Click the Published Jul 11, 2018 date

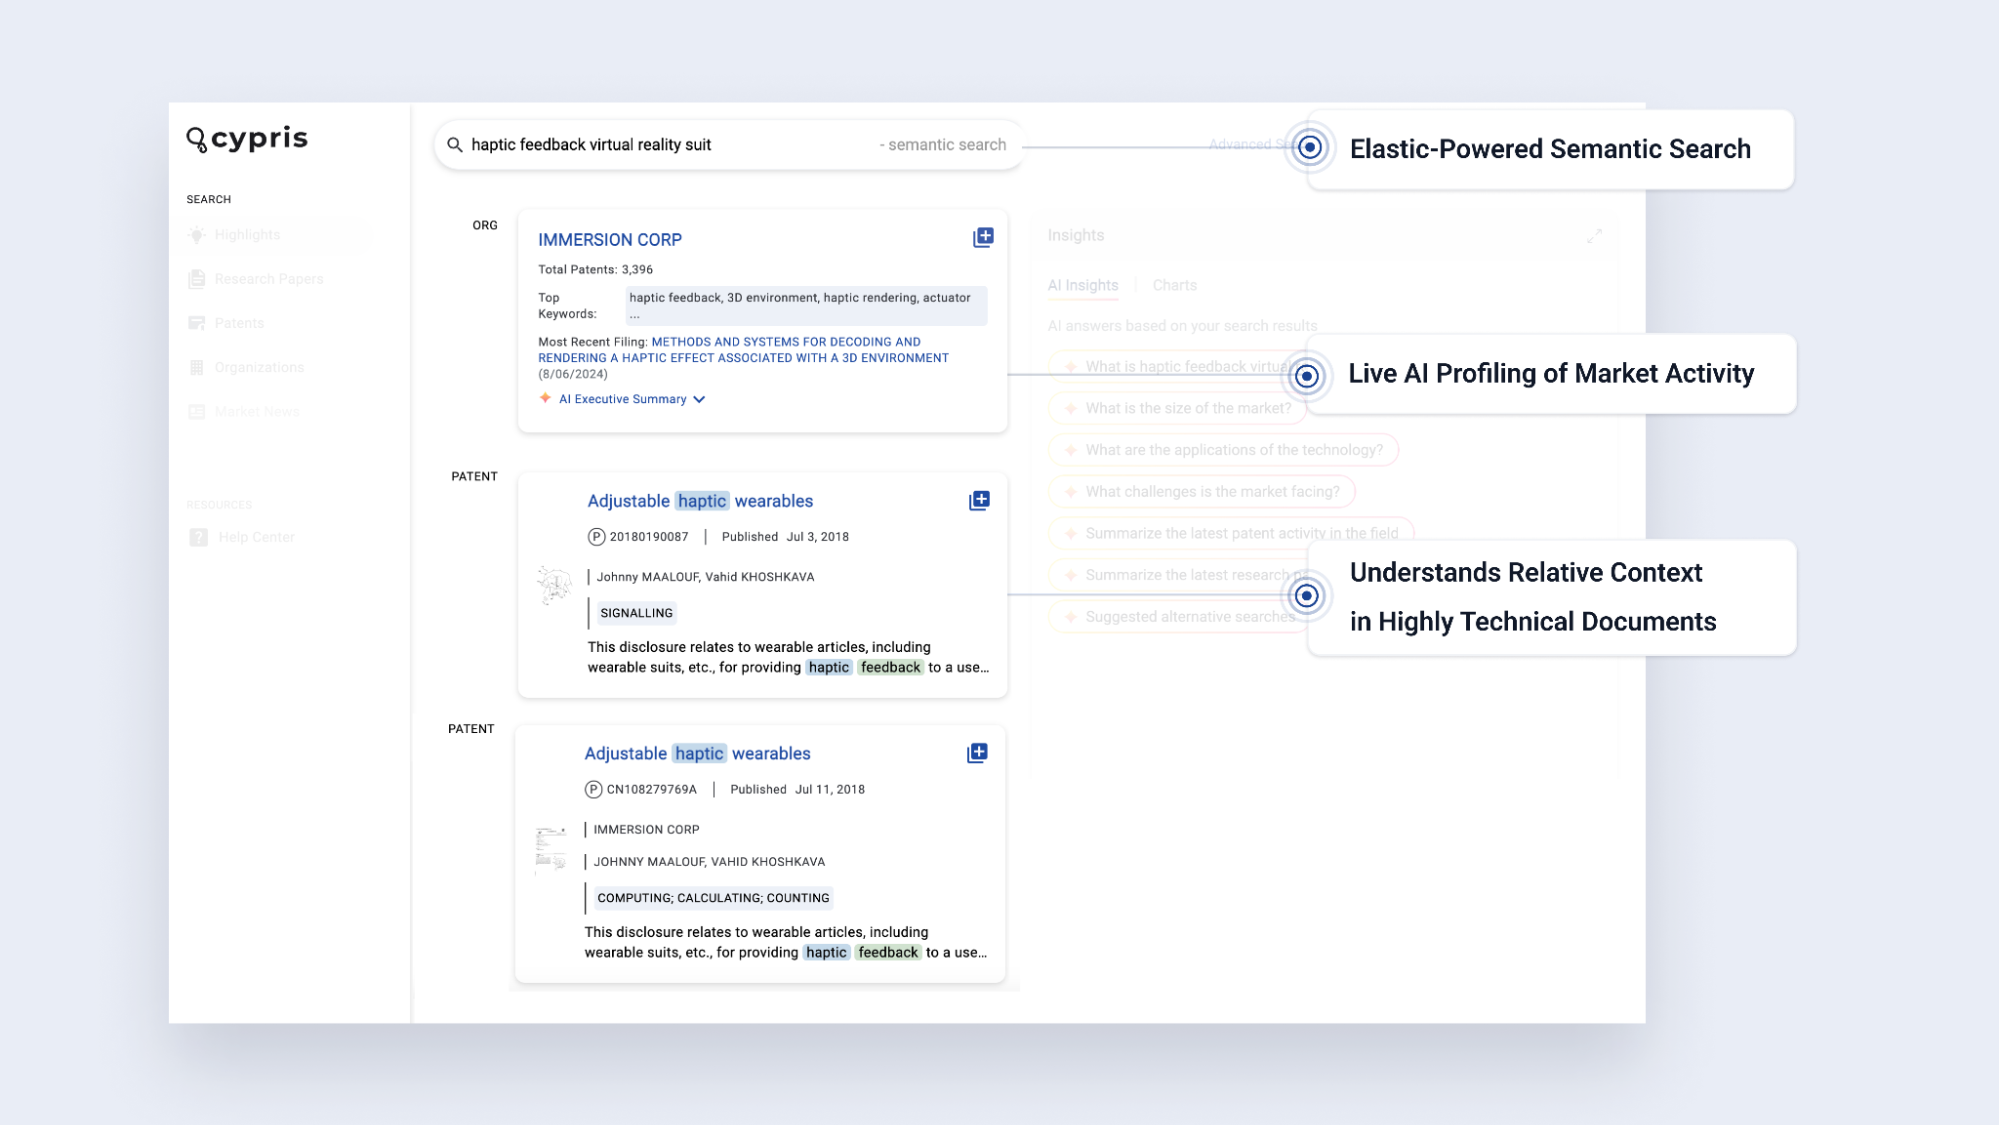click(x=797, y=790)
